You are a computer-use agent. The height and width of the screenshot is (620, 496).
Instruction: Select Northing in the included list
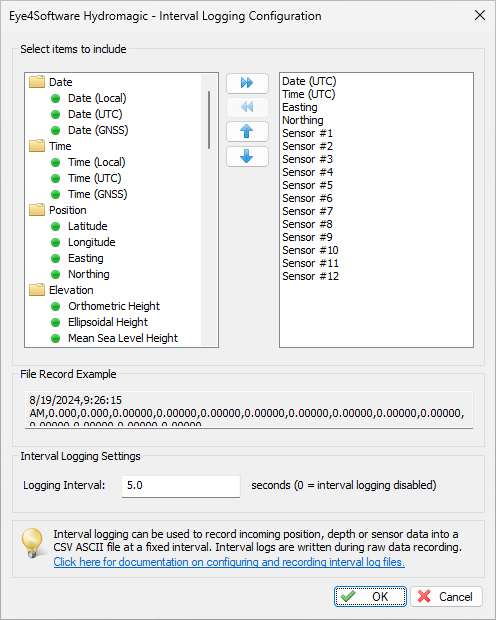point(303,120)
